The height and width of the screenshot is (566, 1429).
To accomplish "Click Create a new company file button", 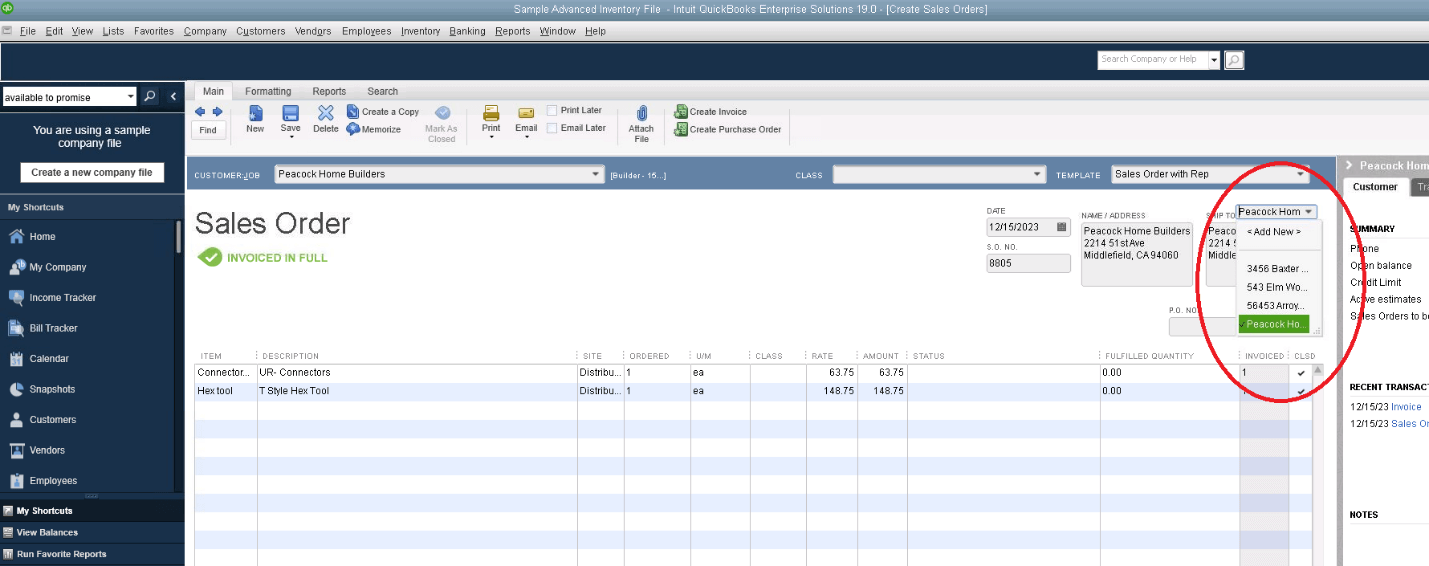I will coord(92,172).
